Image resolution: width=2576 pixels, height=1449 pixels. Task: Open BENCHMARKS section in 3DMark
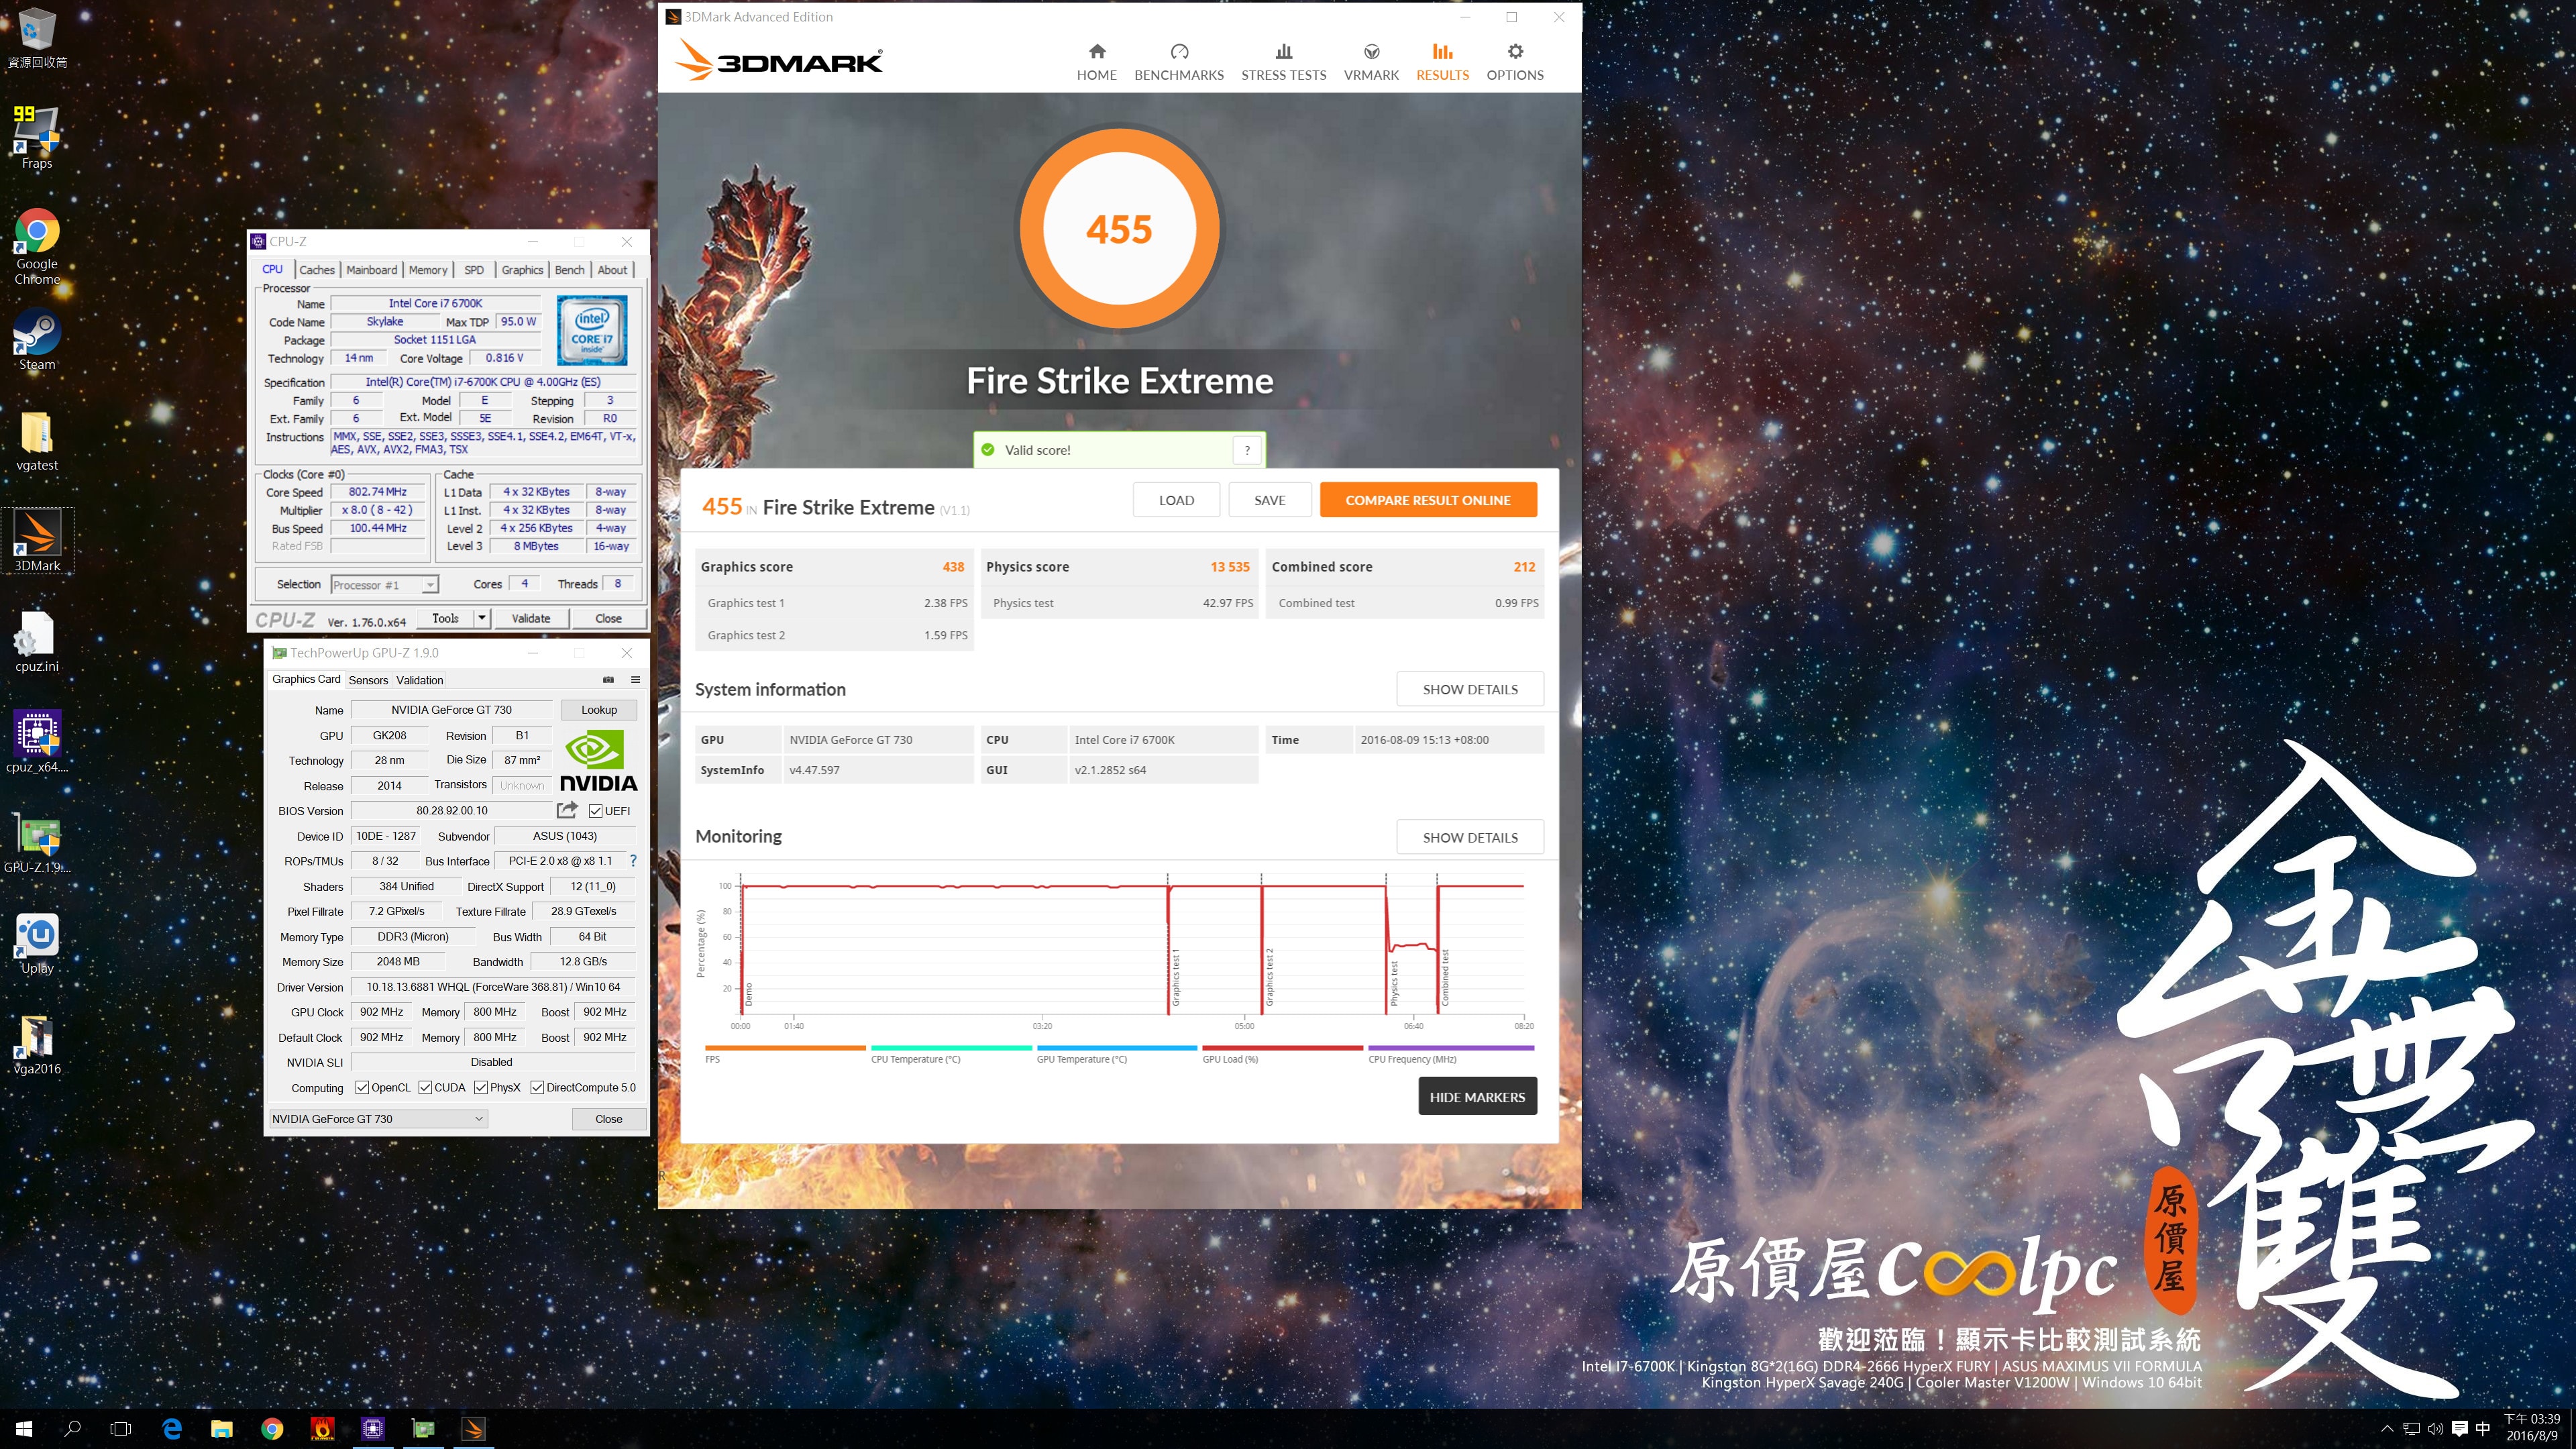pos(1178,62)
